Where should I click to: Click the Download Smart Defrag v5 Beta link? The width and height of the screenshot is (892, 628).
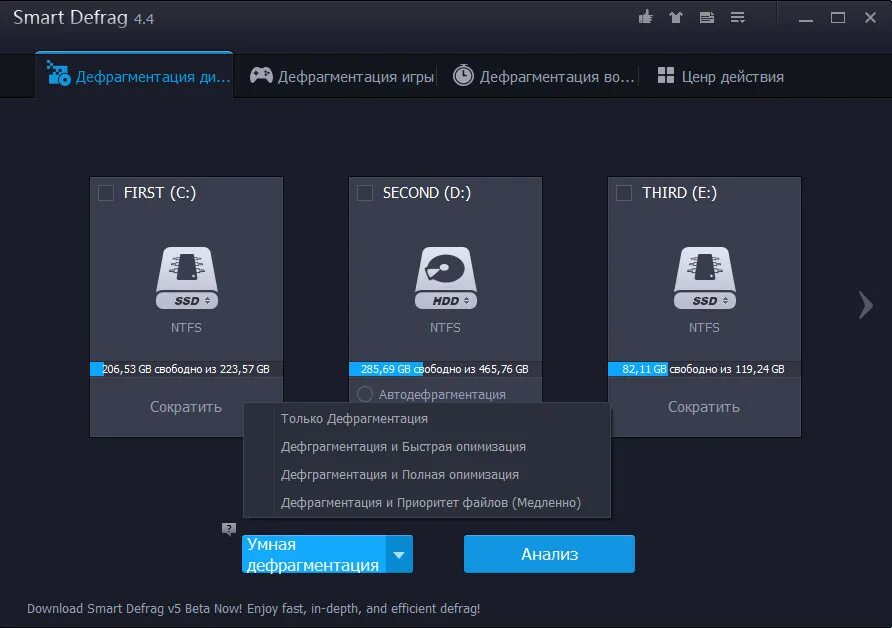[x=254, y=609]
